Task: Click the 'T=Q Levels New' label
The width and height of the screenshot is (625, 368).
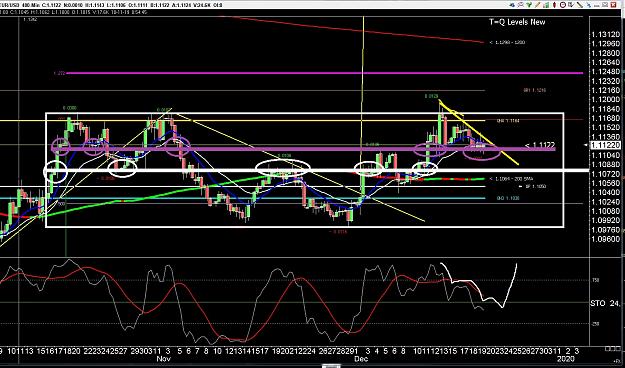Action: pyautogui.click(x=517, y=22)
